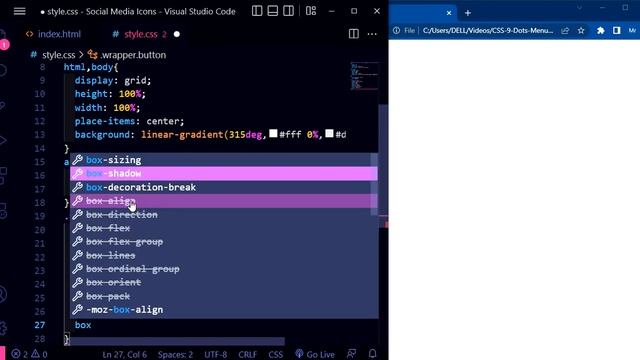Screen dimensions: 640x360
Task: Split the editor to the right
Action: tap(354, 34)
